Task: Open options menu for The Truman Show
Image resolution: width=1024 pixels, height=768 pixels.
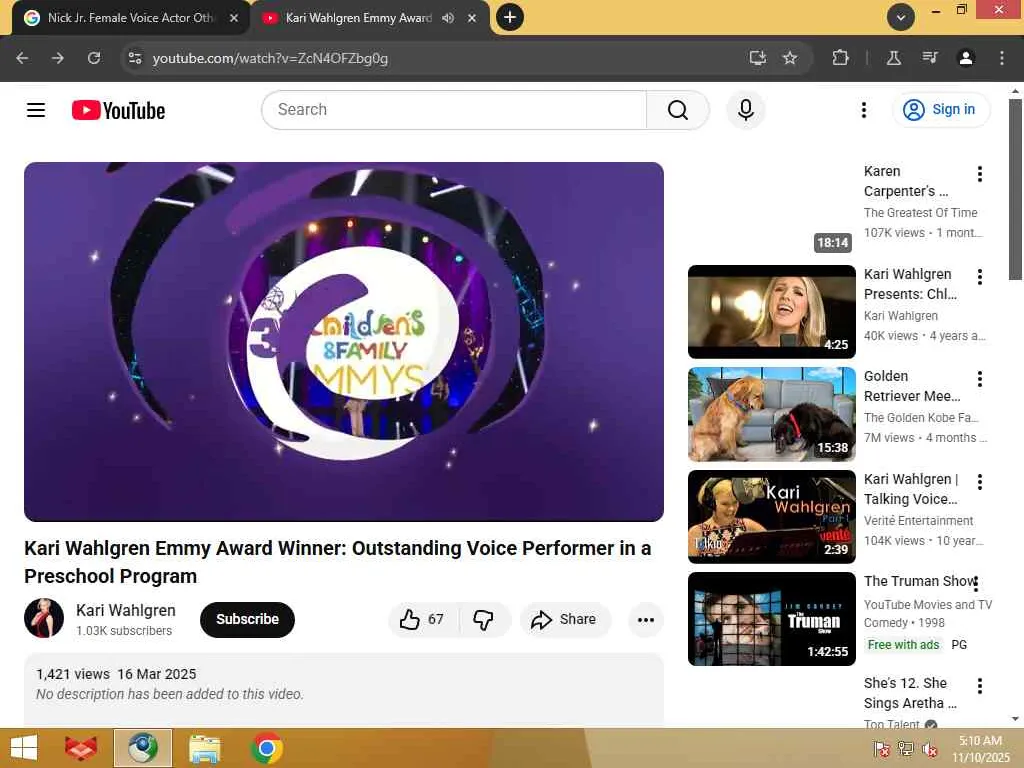Action: pyautogui.click(x=976, y=583)
